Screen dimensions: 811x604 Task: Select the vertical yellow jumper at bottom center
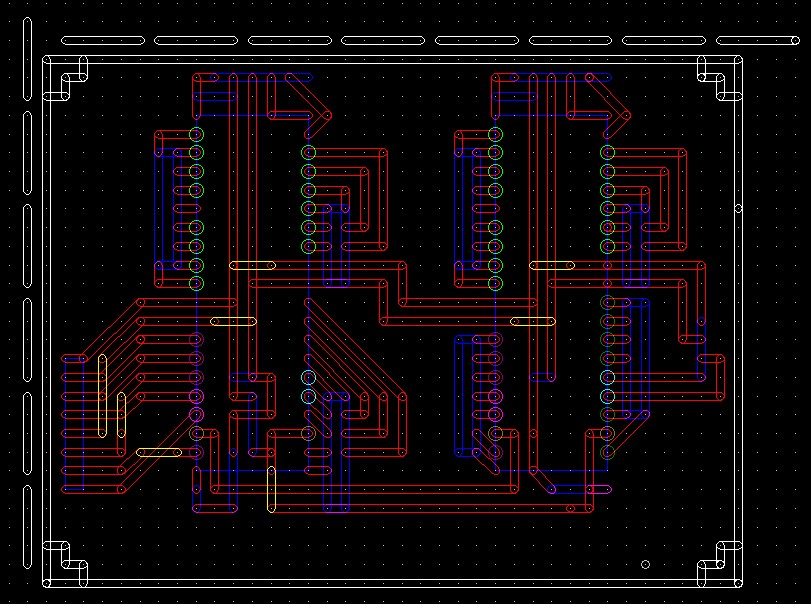pyautogui.click(x=271, y=489)
